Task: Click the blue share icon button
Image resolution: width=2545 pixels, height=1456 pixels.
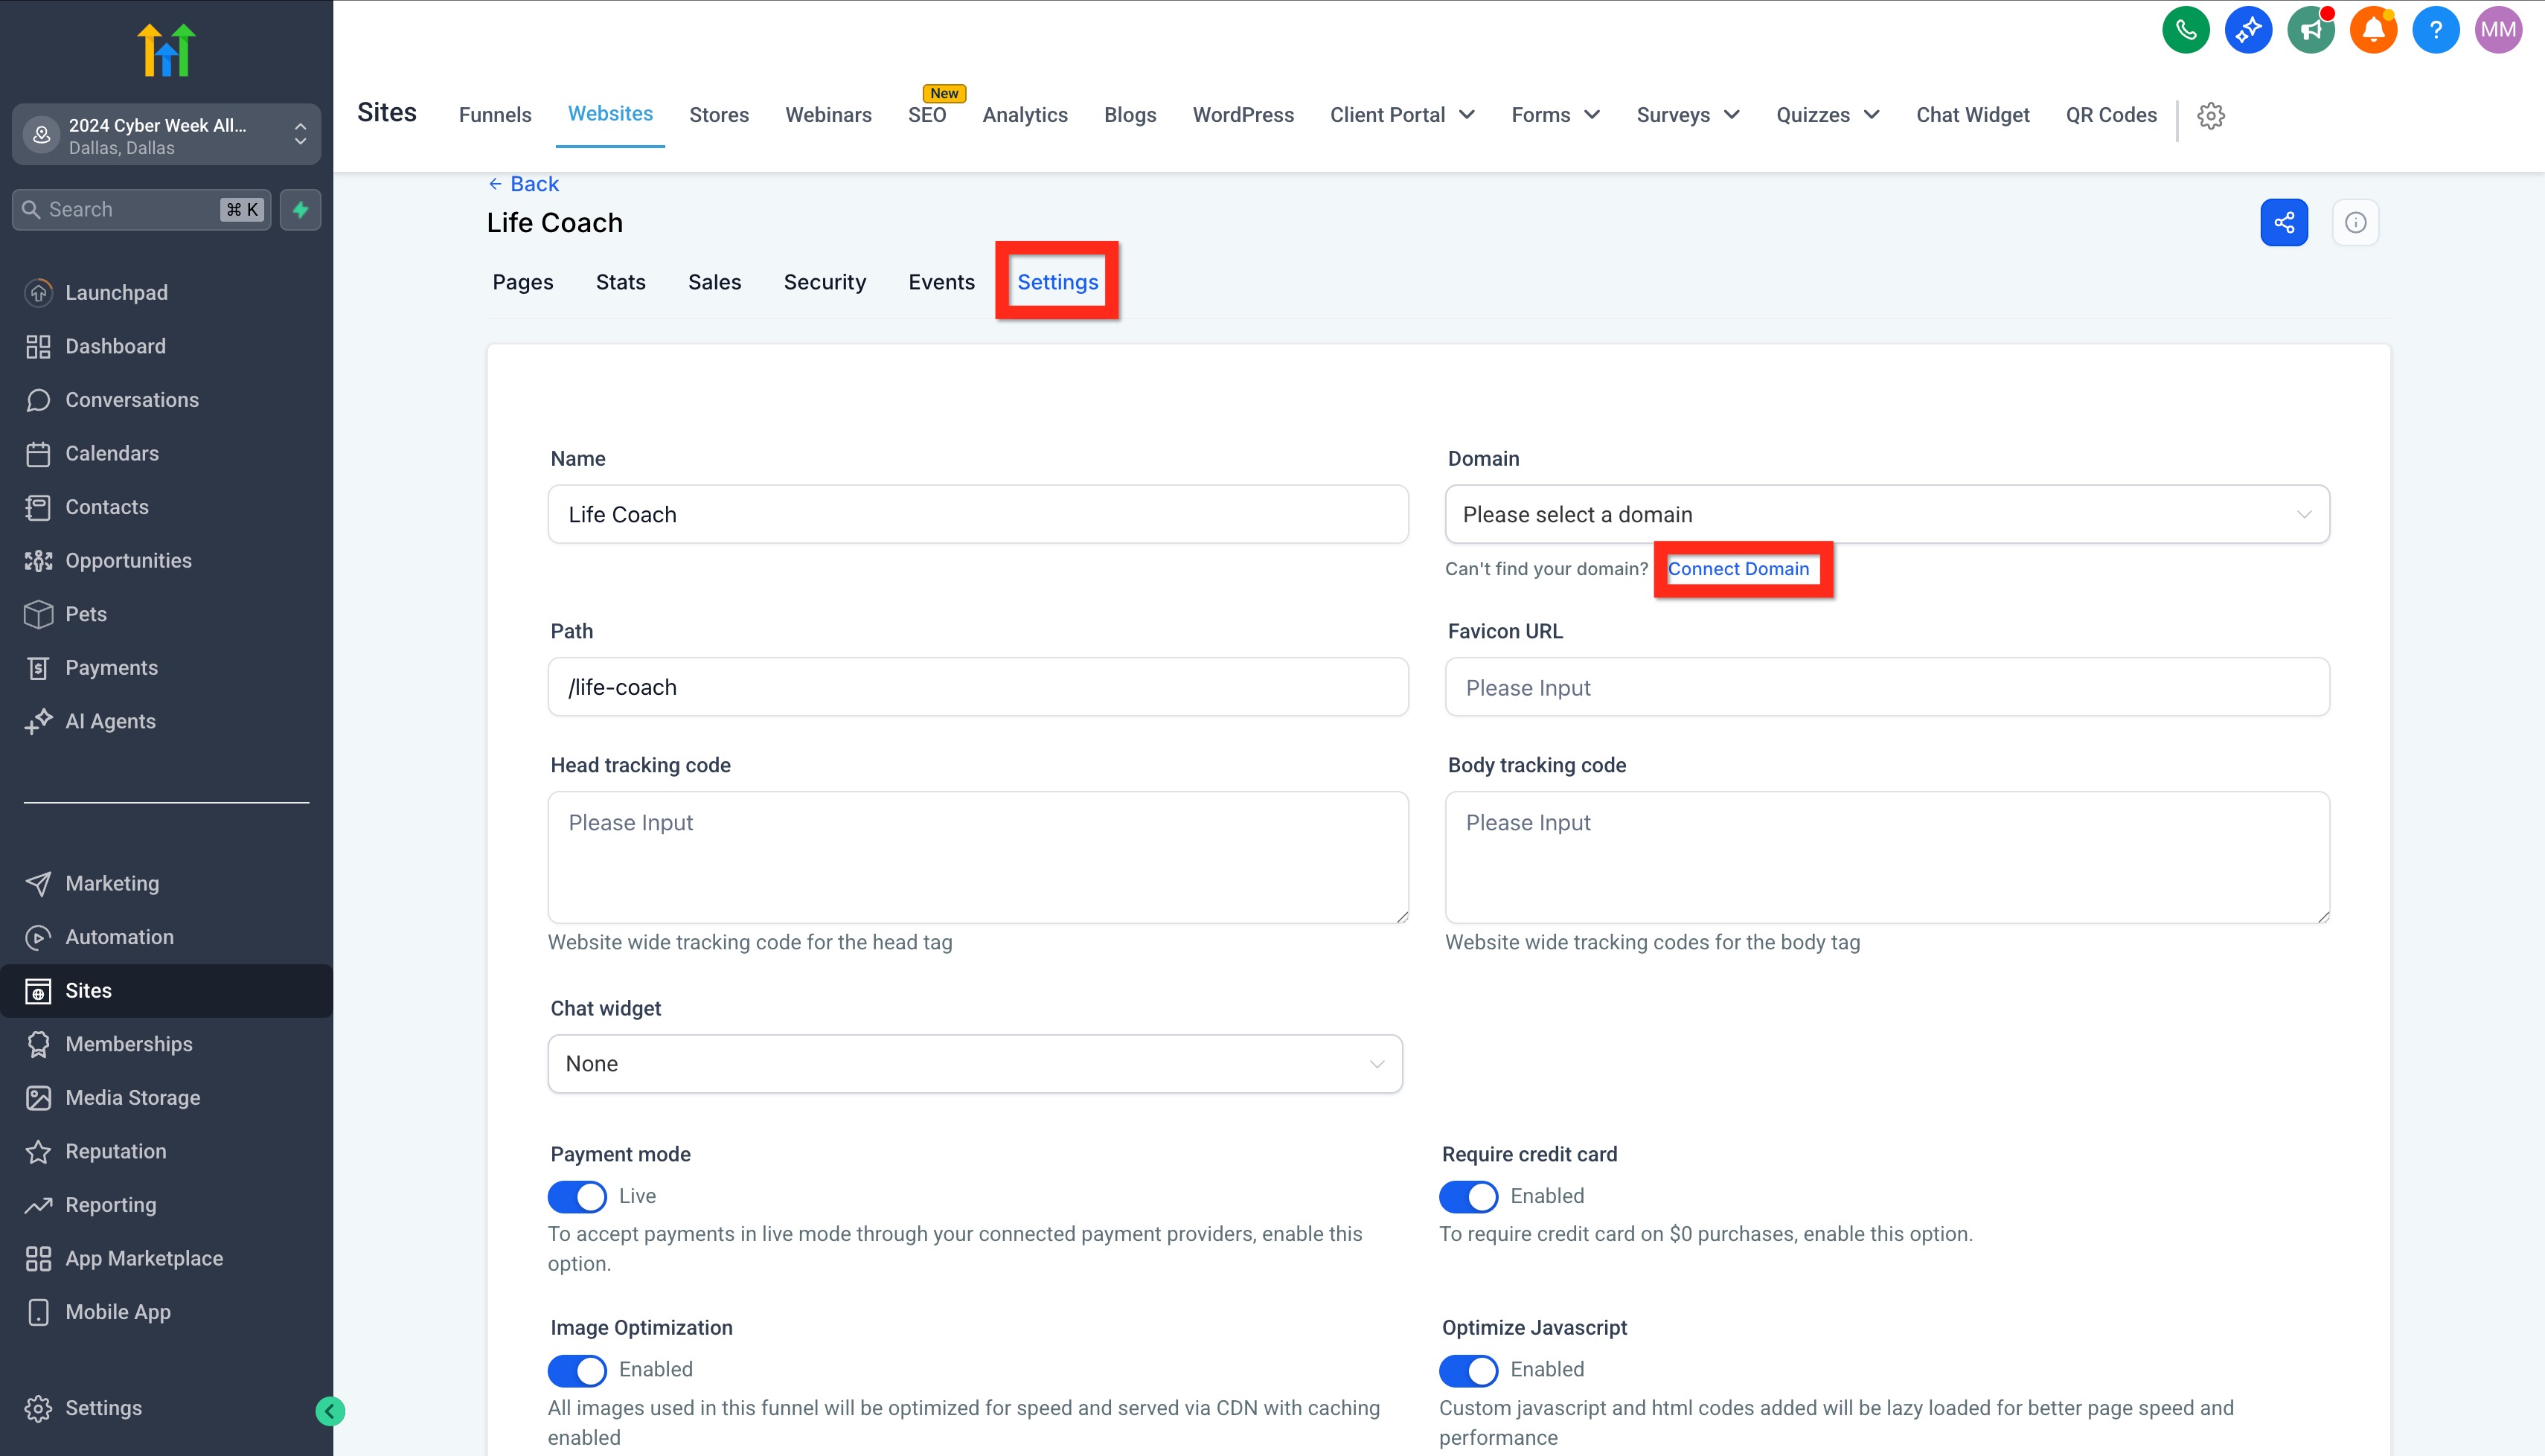Action: (x=2284, y=222)
